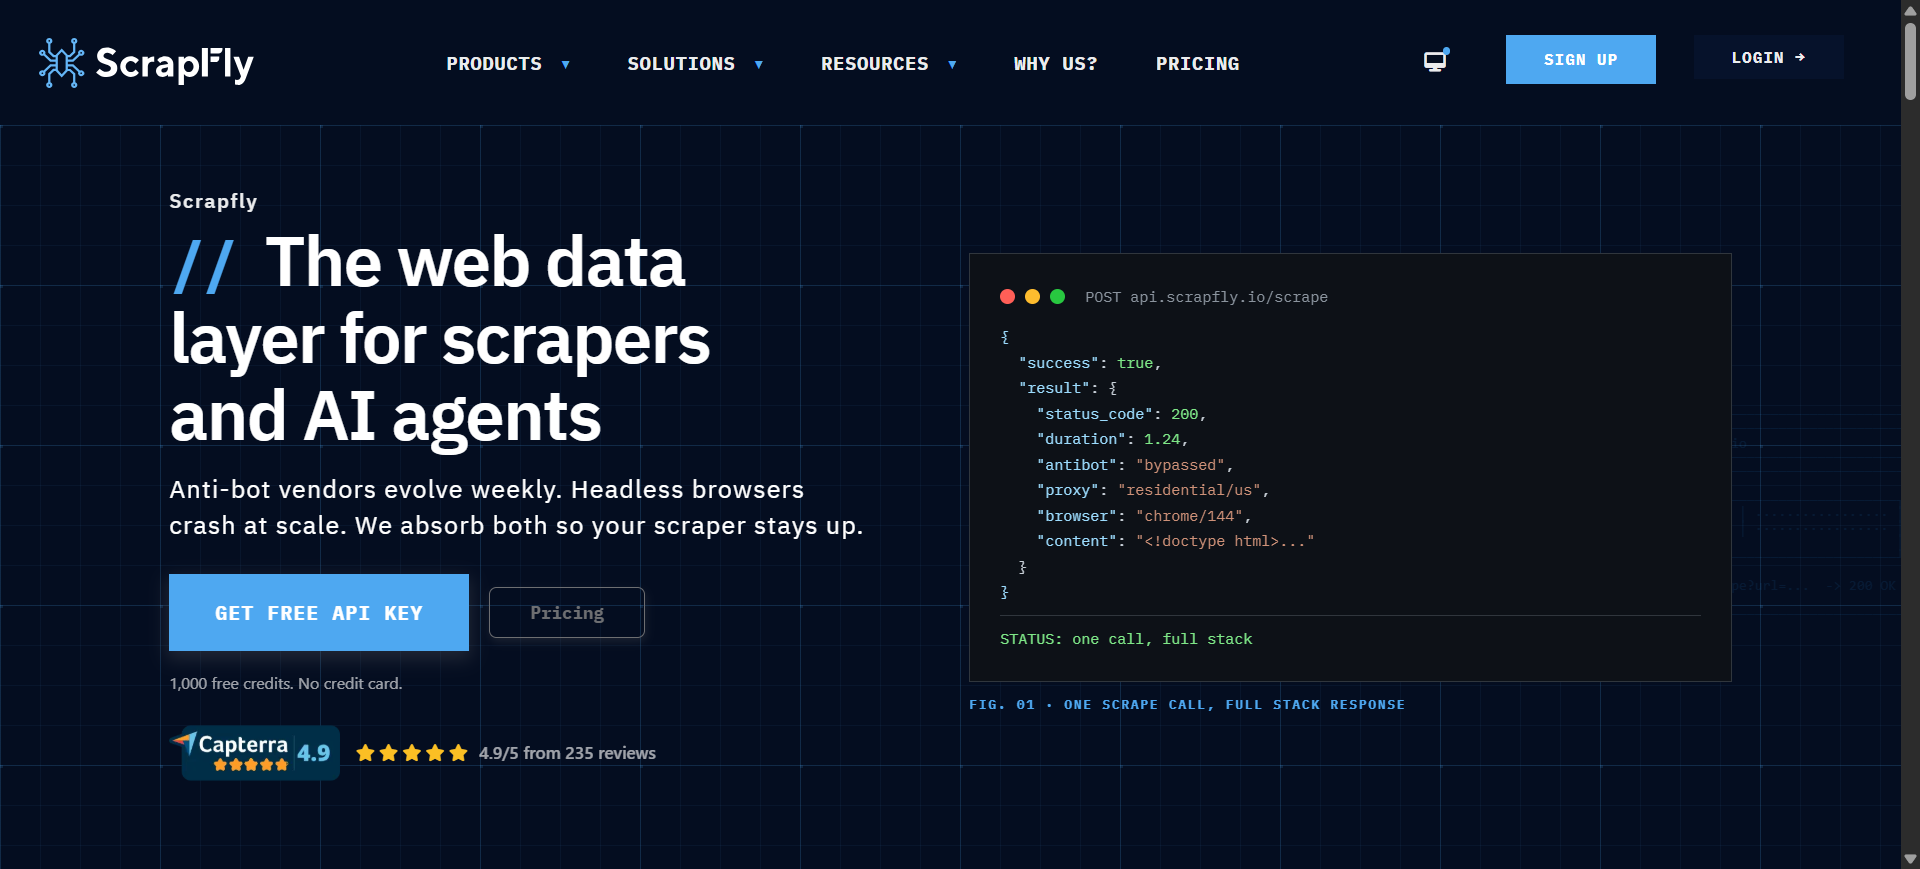
Task: Click the outlined Pricing button in hero
Action: click(x=566, y=612)
